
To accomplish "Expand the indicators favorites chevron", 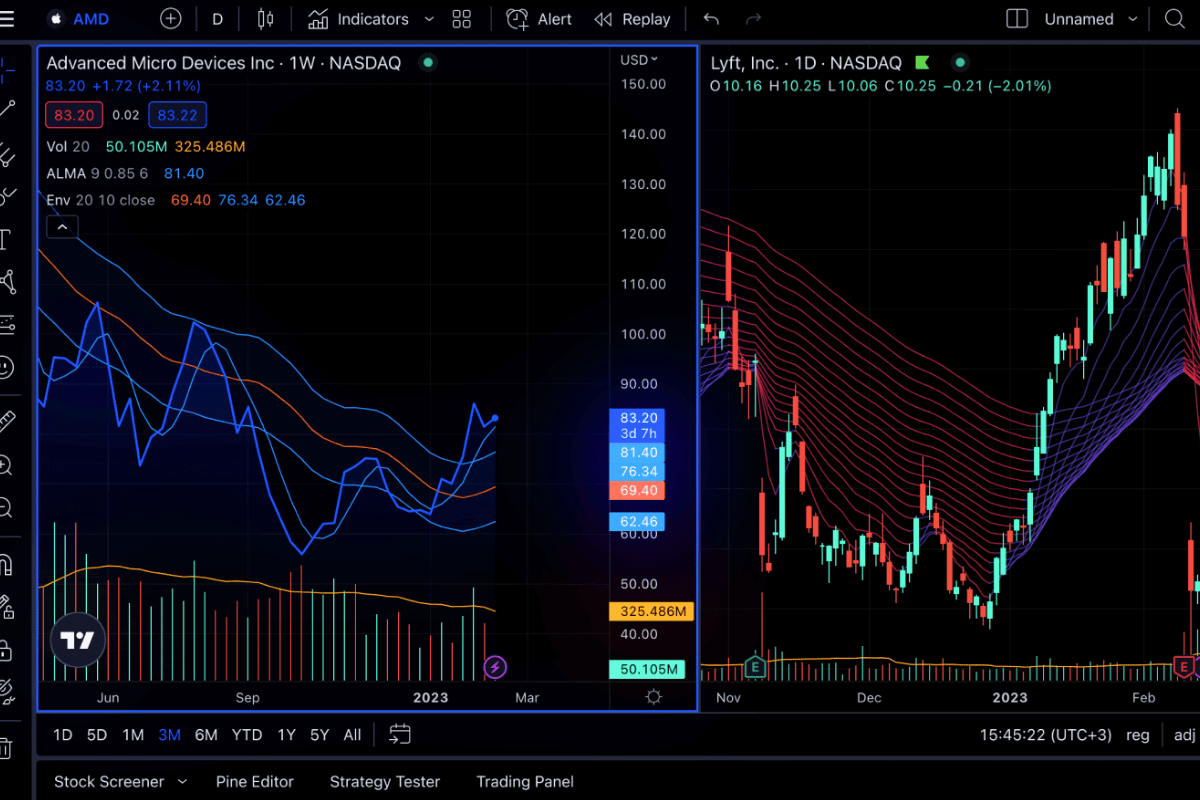I will 429,19.
